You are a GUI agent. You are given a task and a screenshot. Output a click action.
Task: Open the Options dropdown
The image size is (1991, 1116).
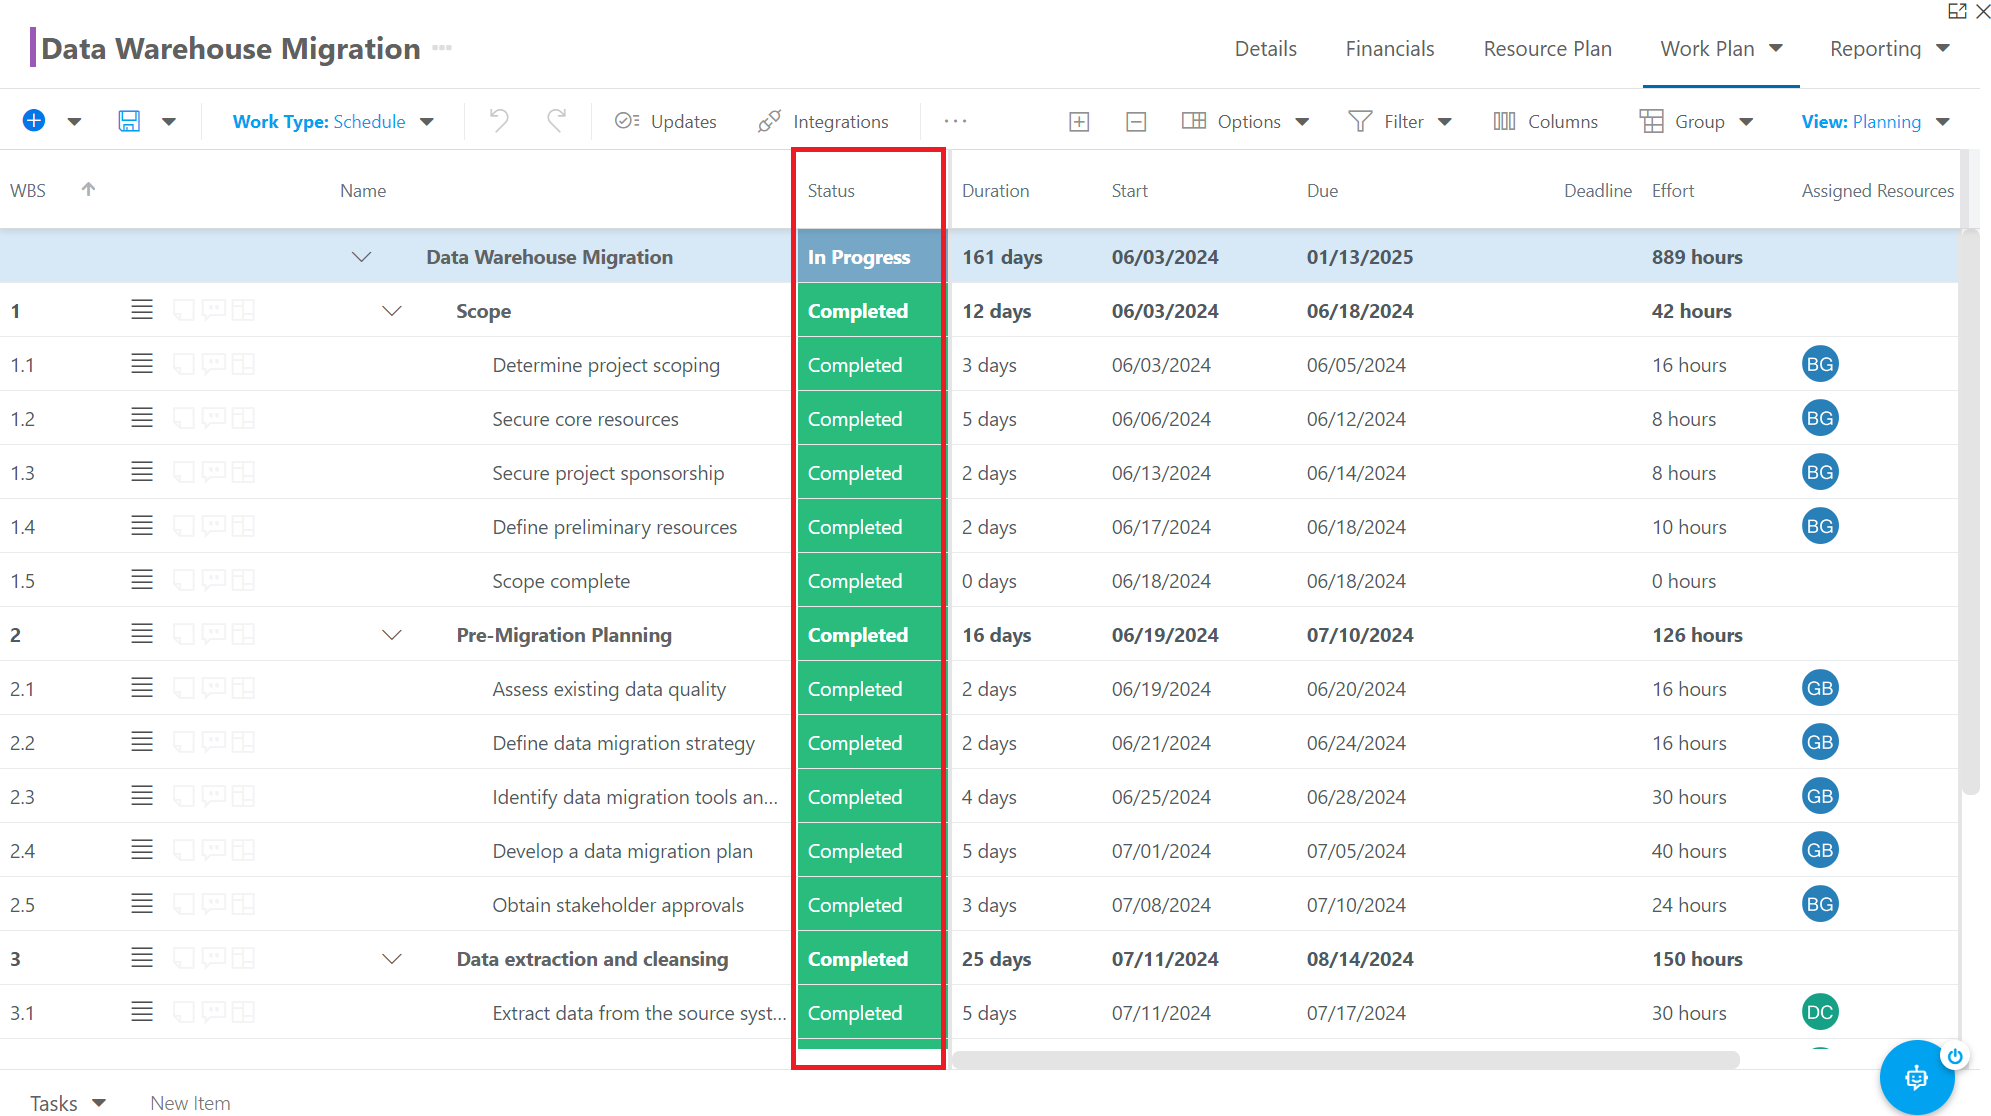coord(1245,121)
